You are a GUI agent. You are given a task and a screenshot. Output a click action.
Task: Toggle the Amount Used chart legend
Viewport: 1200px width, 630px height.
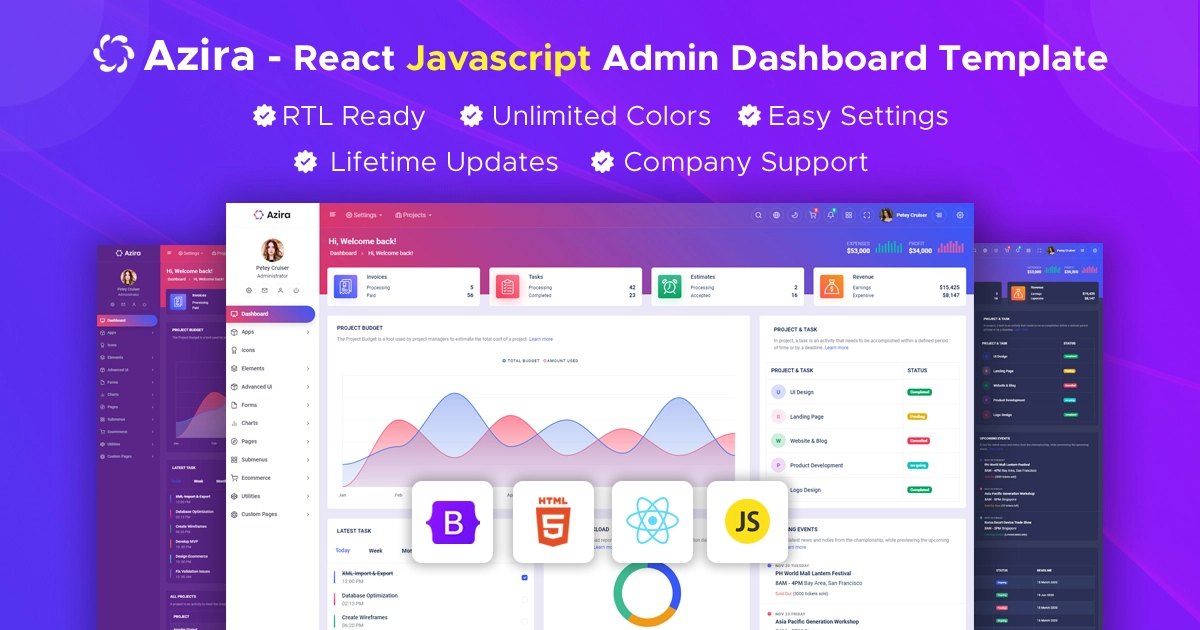[560, 360]
